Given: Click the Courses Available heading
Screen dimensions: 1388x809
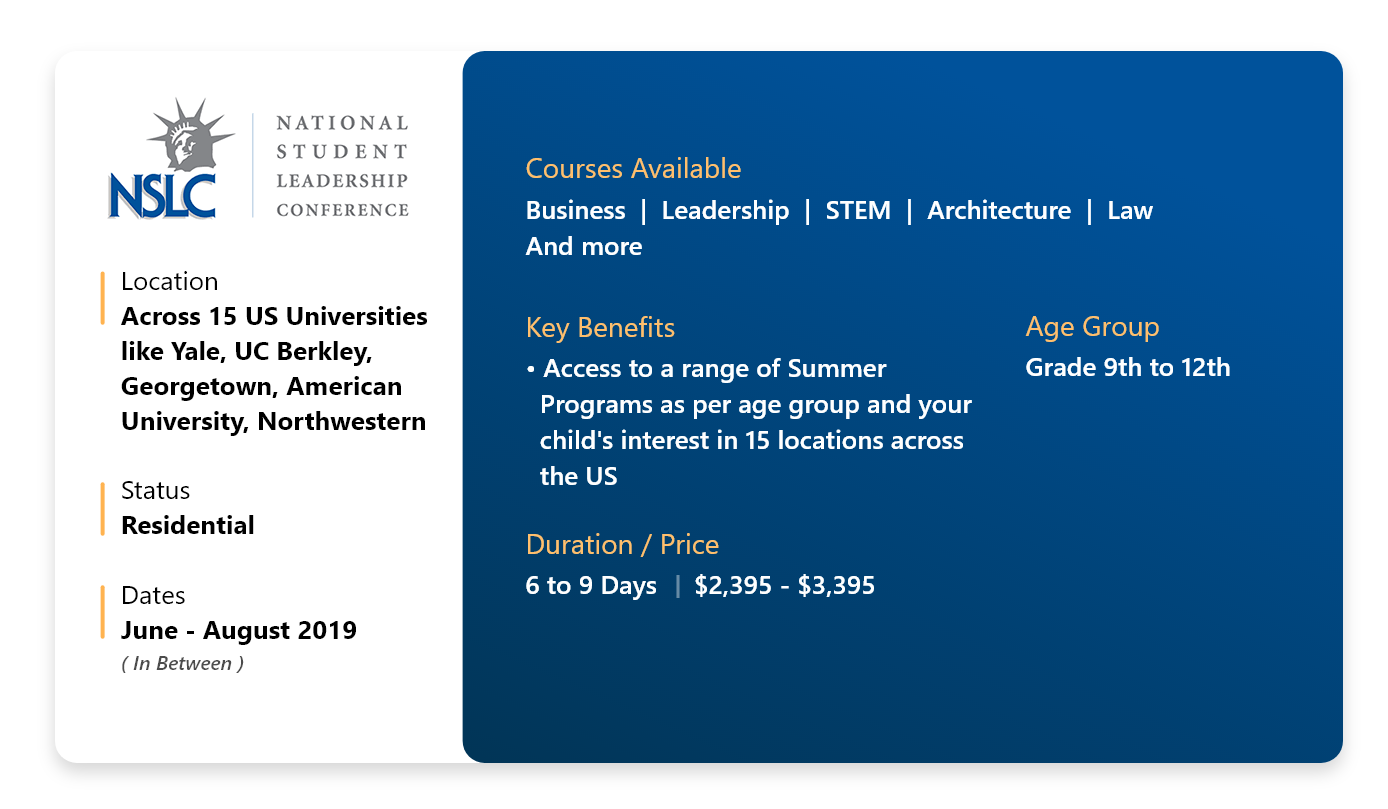Looking at the screenshot, I should (634, 169).
